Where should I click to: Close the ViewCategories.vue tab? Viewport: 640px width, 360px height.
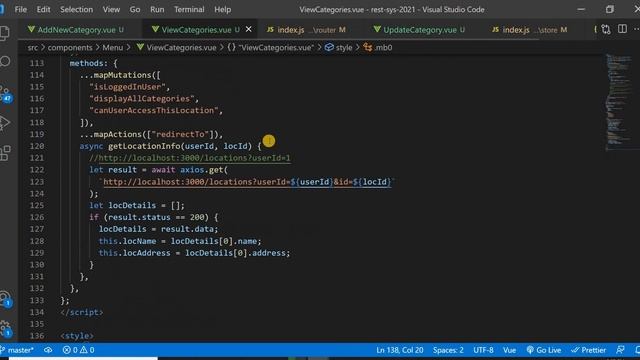pos(249,29)
